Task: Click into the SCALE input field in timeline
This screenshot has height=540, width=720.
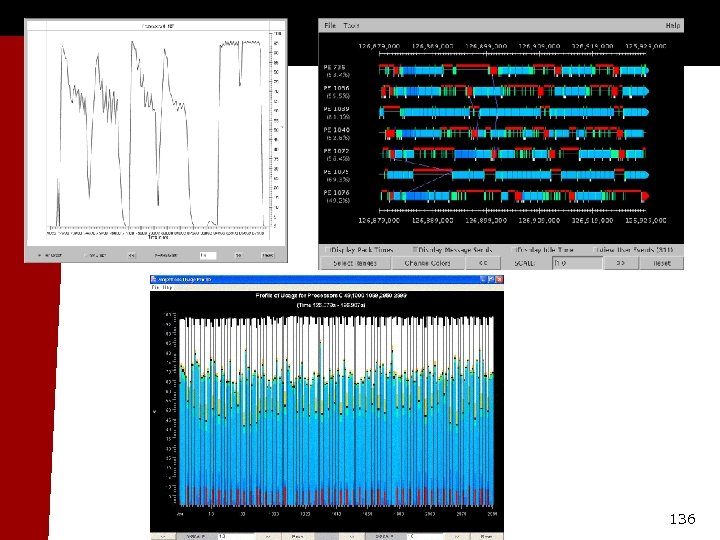Action: tap(577, 263)
